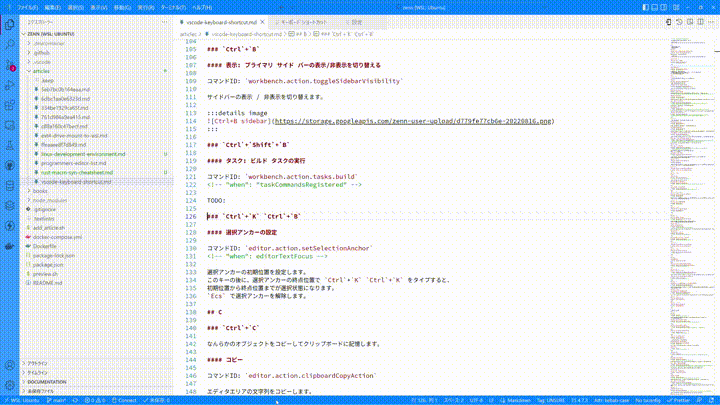
Task: Click the main* branch in status bar
Action: [56, 400]
